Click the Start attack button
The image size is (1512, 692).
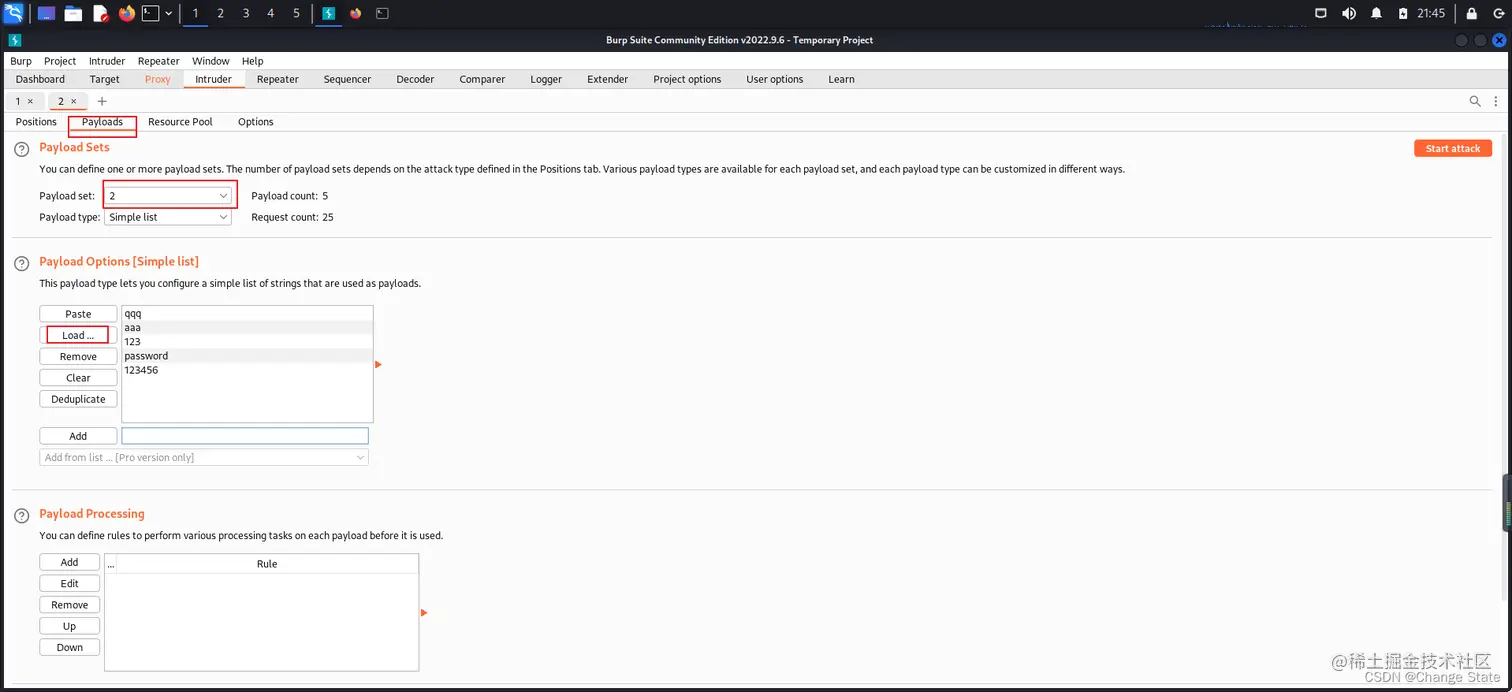tap(1453, 148)
